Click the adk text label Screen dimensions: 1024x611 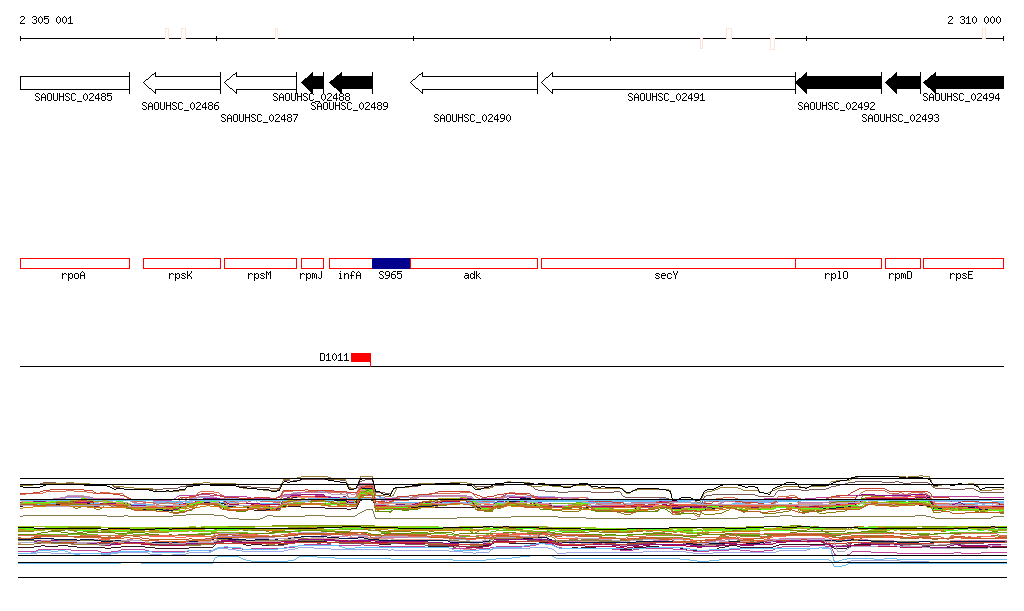(472, 275)
